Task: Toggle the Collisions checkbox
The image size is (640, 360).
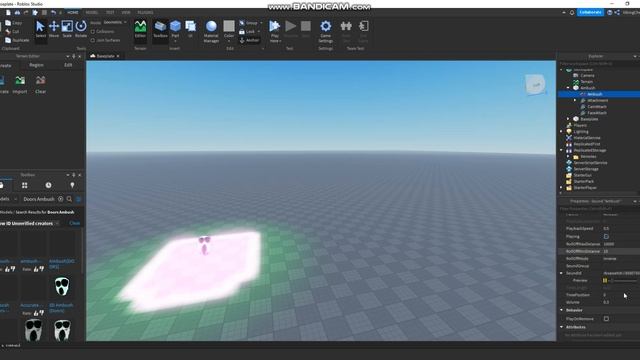Action: click(x=93, y=31)
